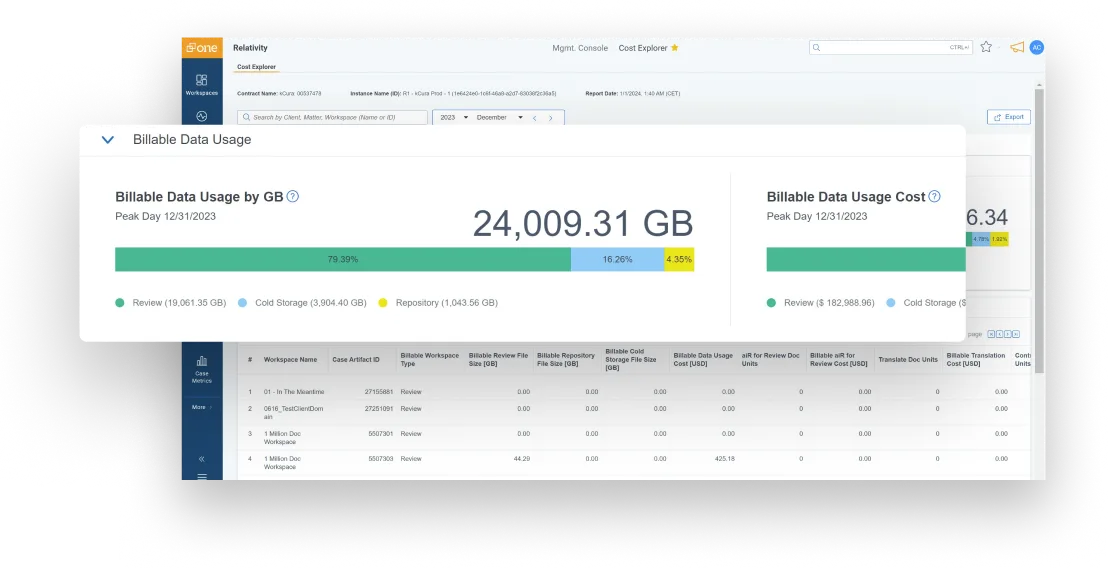Sort by Billable Cold Storage File Size column
1109x569 pixels.
[631, 359]
